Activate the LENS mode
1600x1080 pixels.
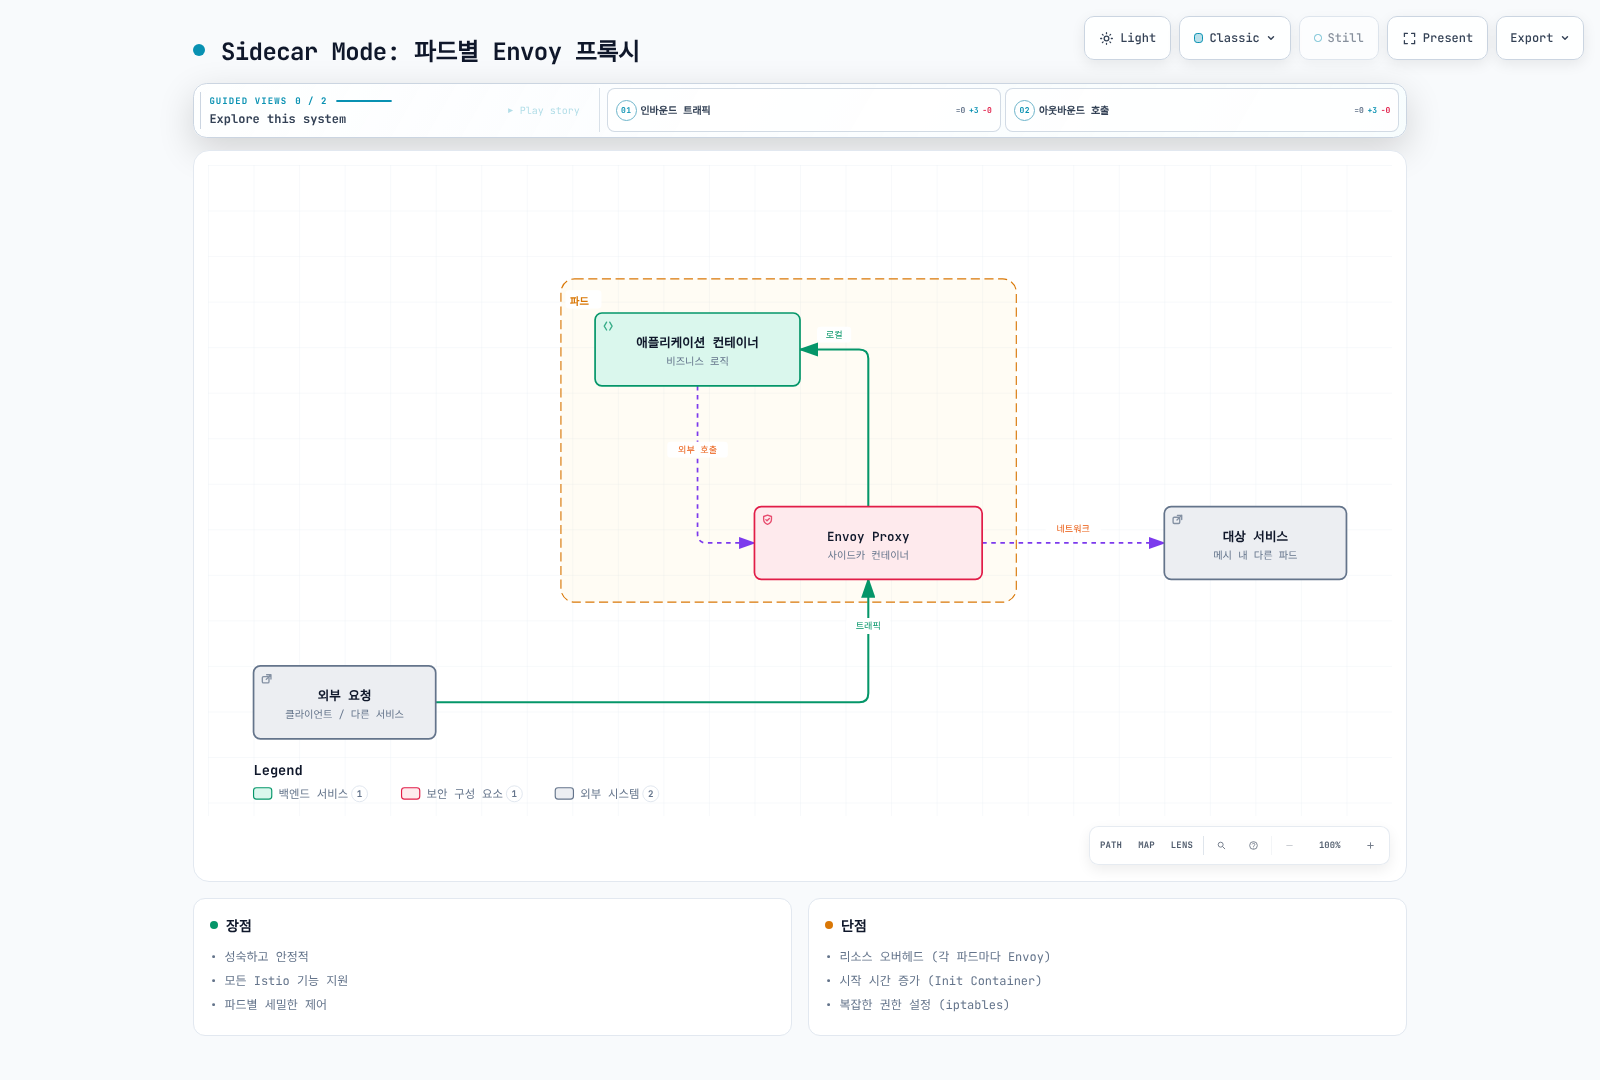coord(1182,845)
